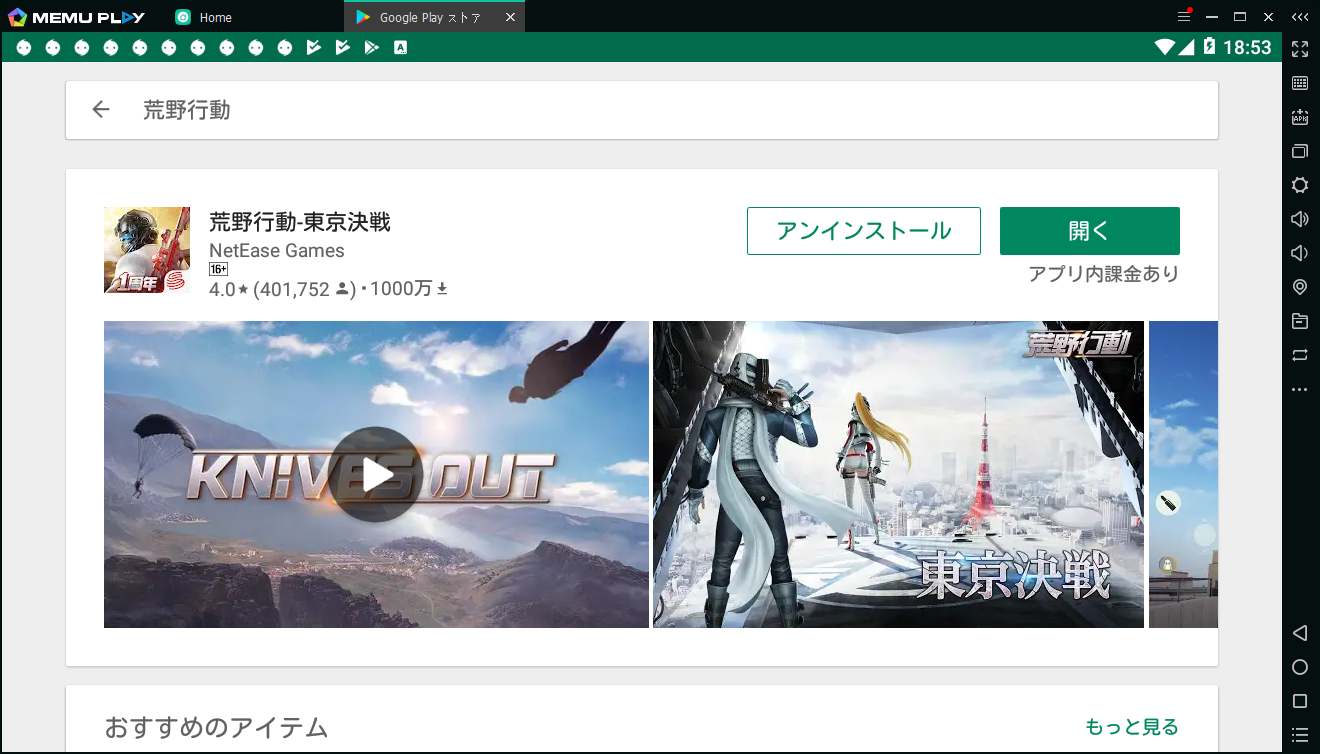Click the おすすめのアイテム heading
This screenshot has height=754, width=1320.
point(216,727)
